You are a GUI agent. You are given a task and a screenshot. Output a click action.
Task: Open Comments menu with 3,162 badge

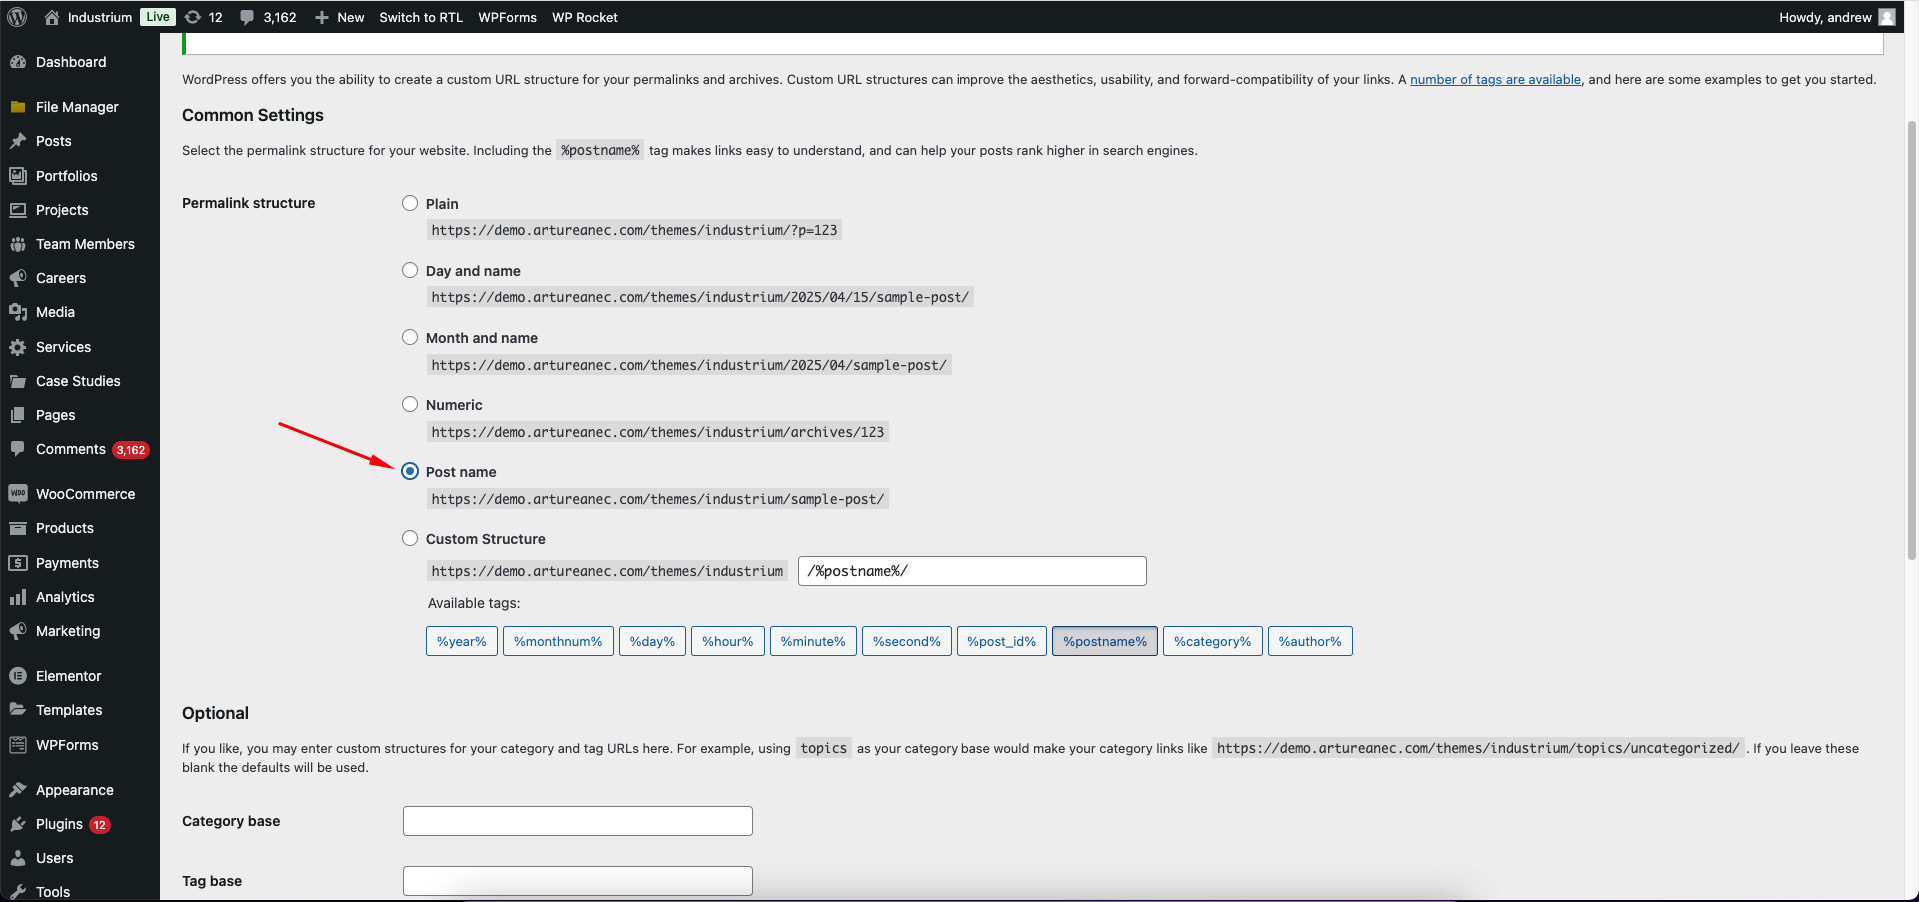(80, 449)
